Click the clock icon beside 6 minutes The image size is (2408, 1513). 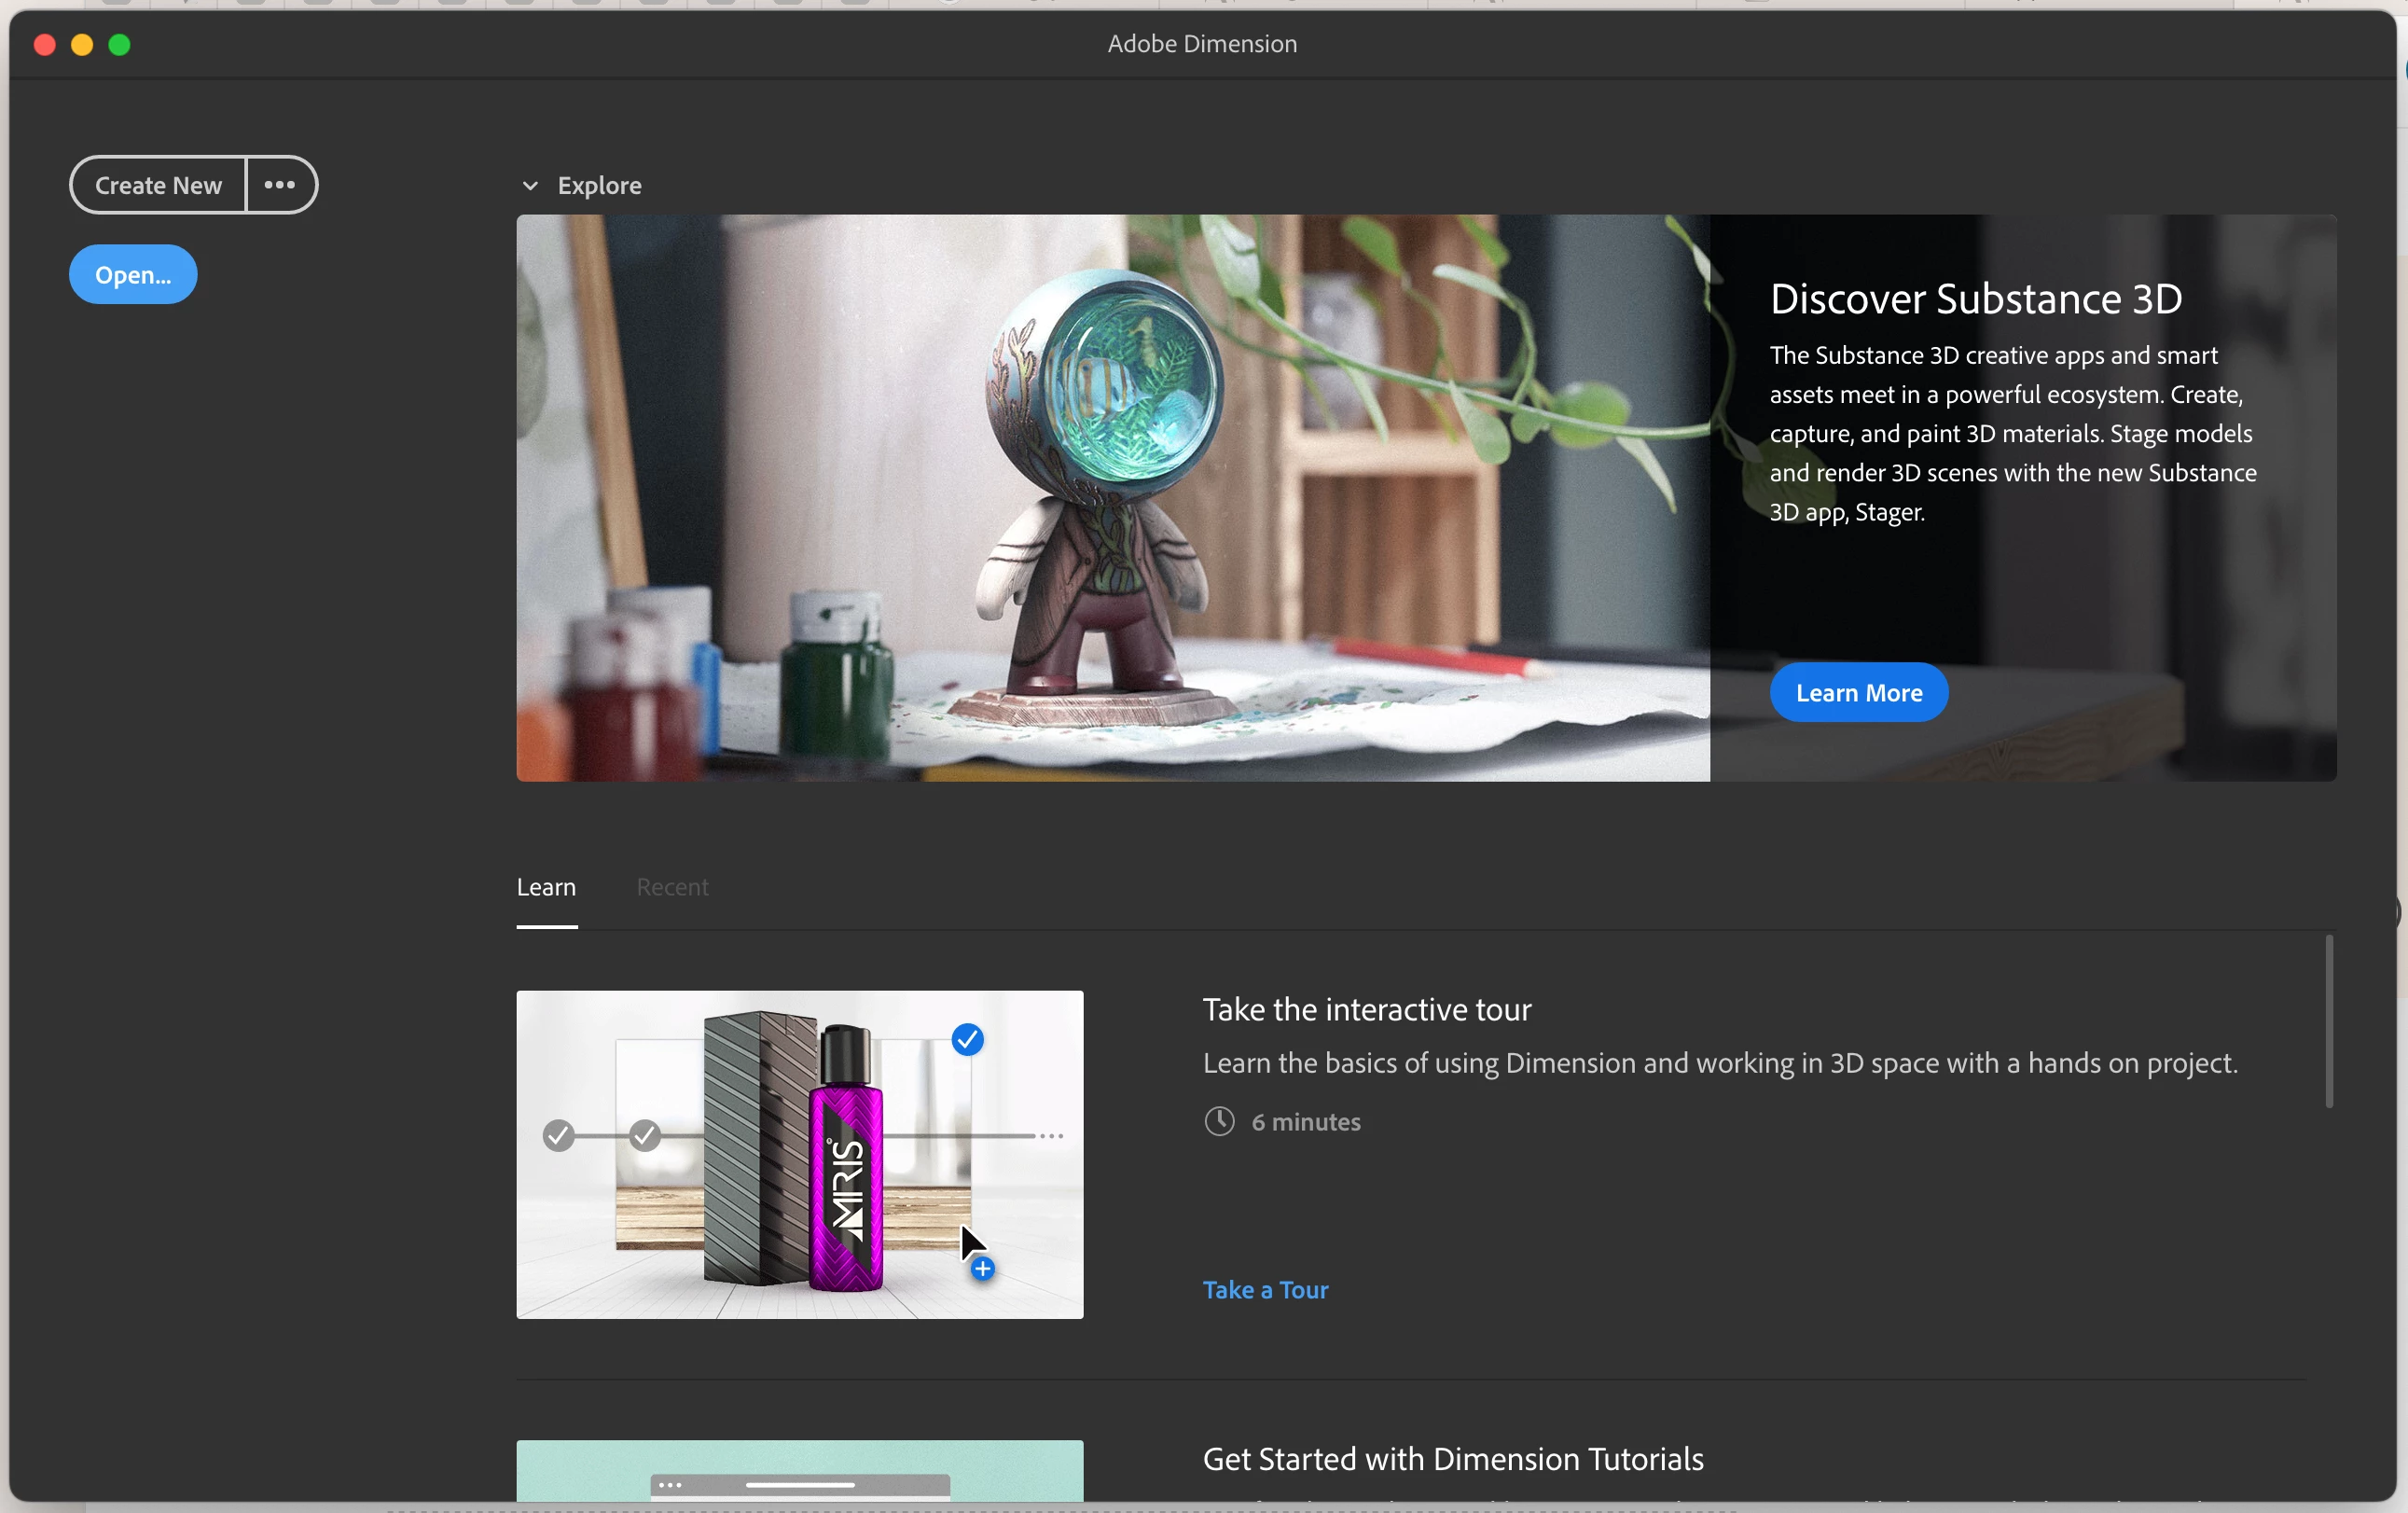tap(1219, 1122)
